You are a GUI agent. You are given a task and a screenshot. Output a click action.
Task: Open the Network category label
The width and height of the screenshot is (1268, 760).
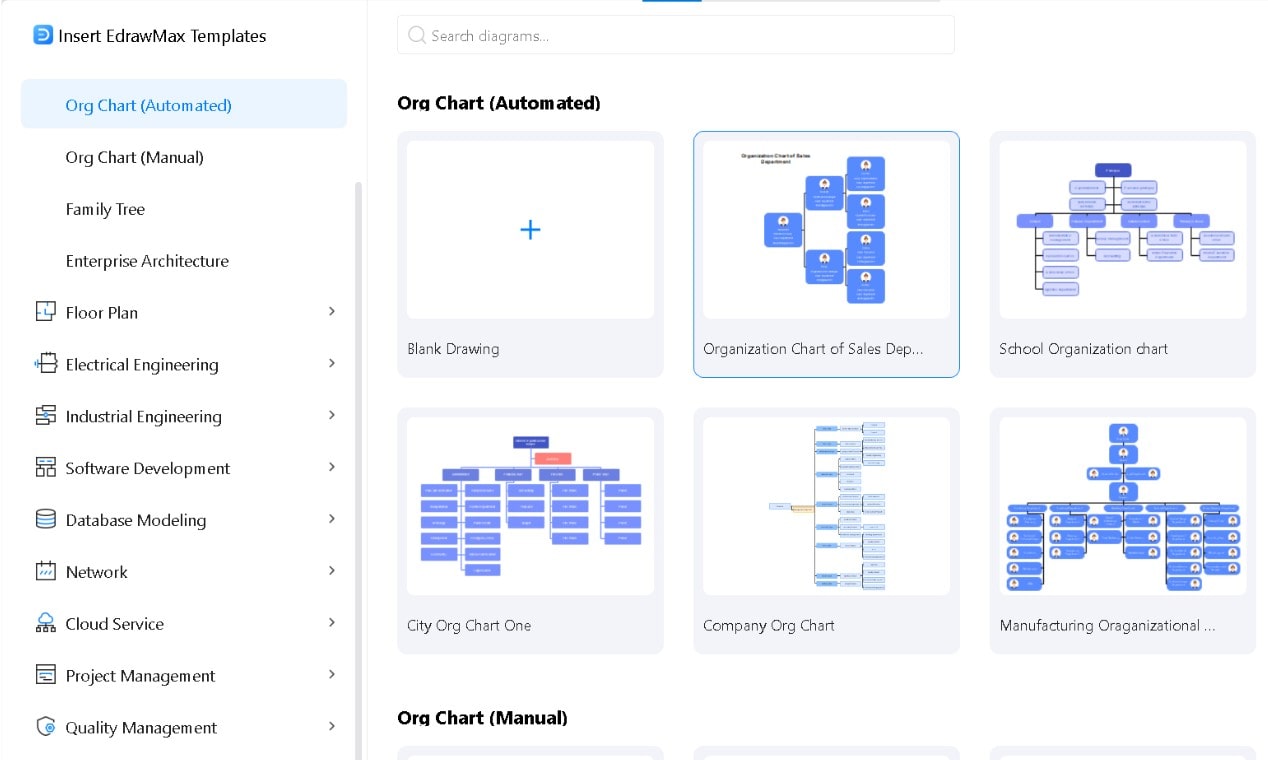click(97, 572)
